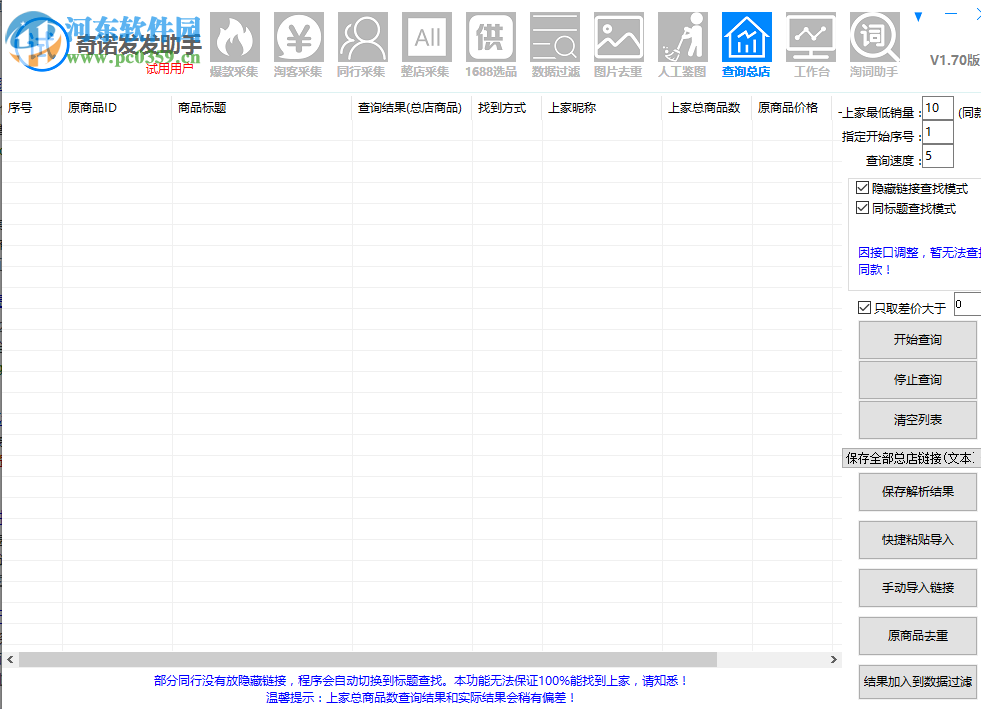
Task: Click the 快捷粘贴导入 button
Action: (917, 540)
